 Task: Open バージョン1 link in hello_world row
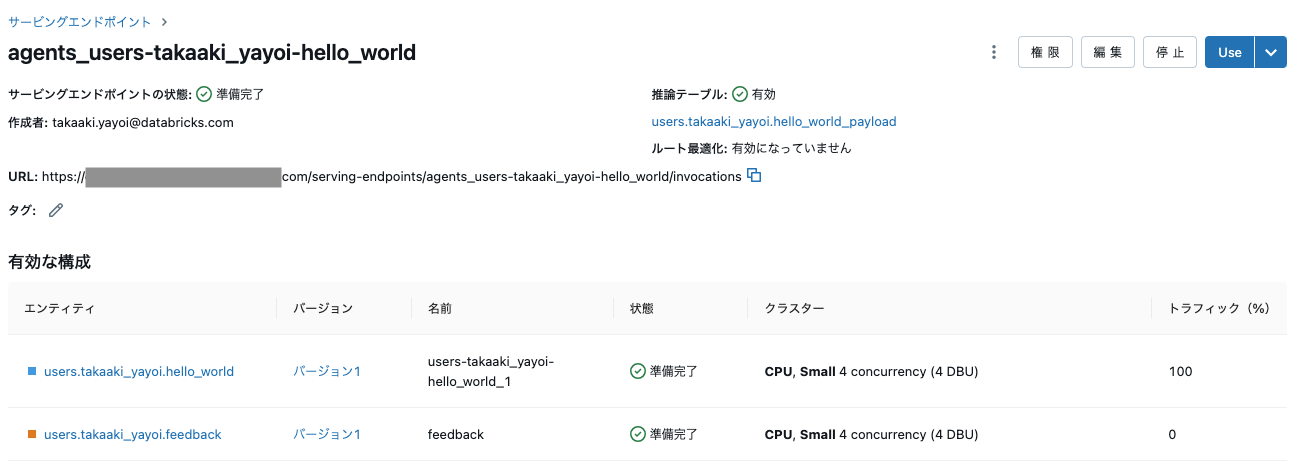(327, 371)
